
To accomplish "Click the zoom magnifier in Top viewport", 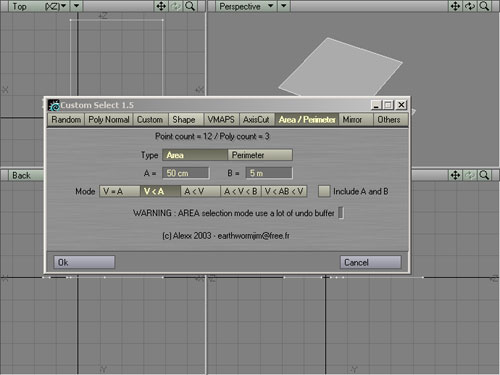I will tap(190, 6).
